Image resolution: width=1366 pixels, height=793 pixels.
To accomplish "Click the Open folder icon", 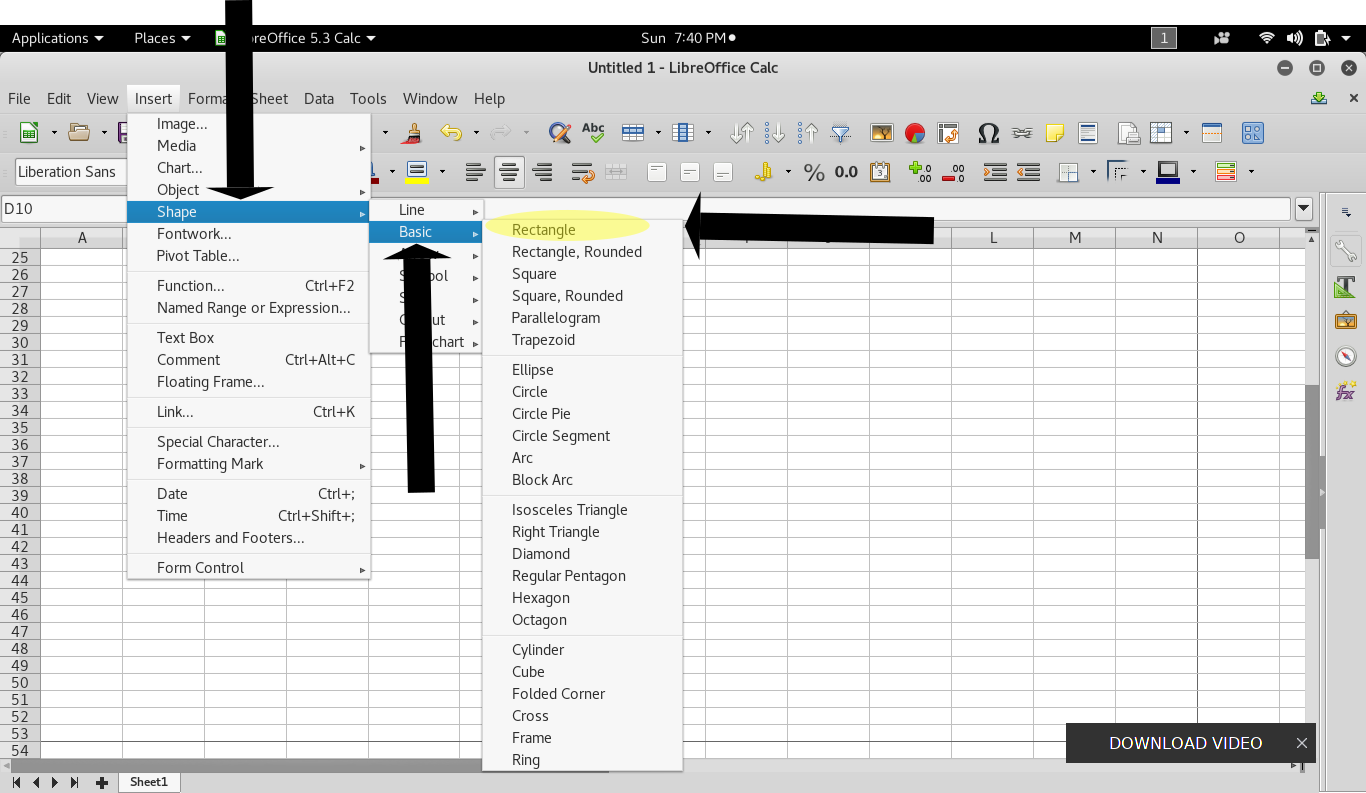I will [x=78, y=132].
